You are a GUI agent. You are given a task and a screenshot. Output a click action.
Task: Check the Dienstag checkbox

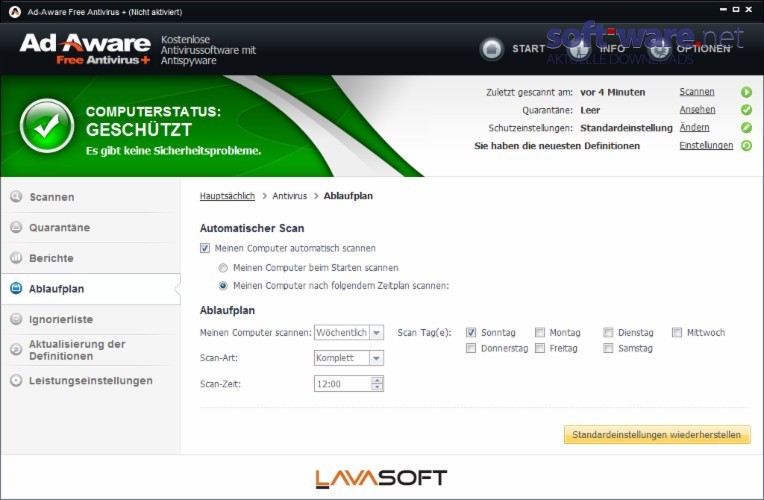click(x=608, y=332)
